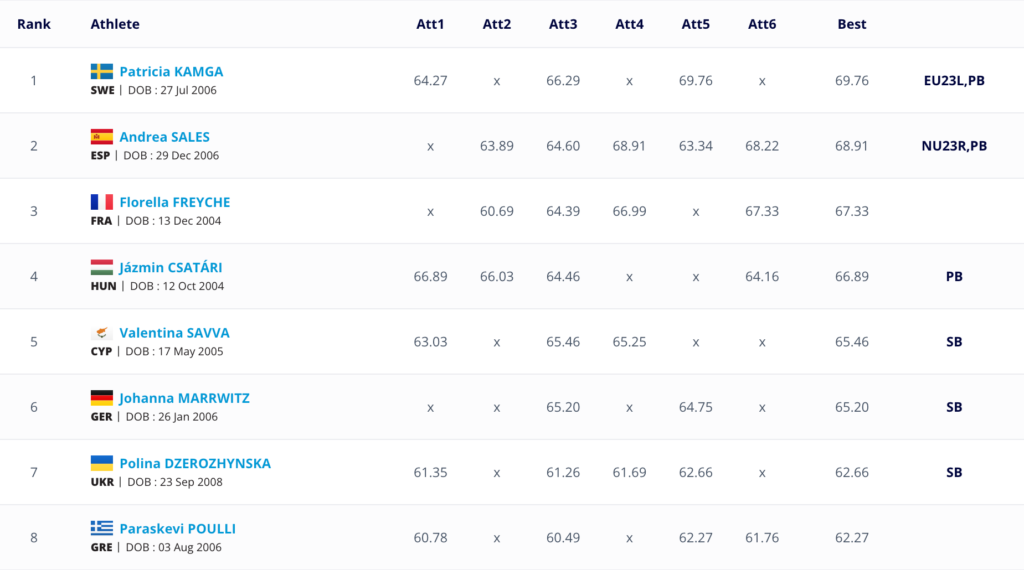The height and width of the screenshot is (570, 1024).
Task: Open Paraskevi POULLI athlete profile
Action: [177, 528]
